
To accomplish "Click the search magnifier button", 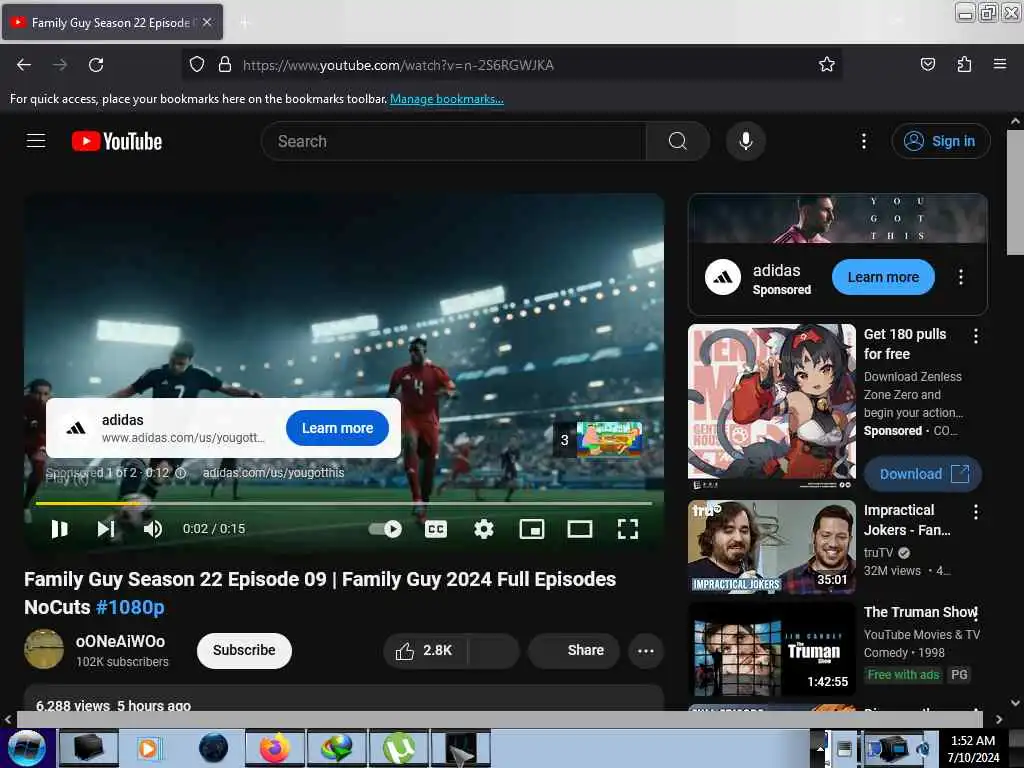I will coord(678,141).
